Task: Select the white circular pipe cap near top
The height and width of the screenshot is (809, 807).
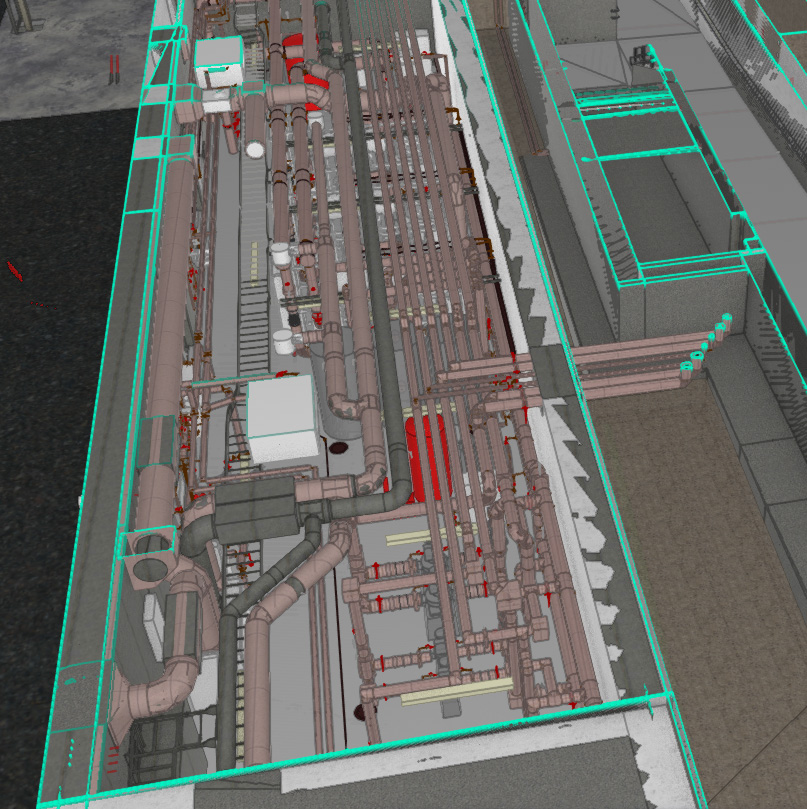Action: [x=255, y=150]
